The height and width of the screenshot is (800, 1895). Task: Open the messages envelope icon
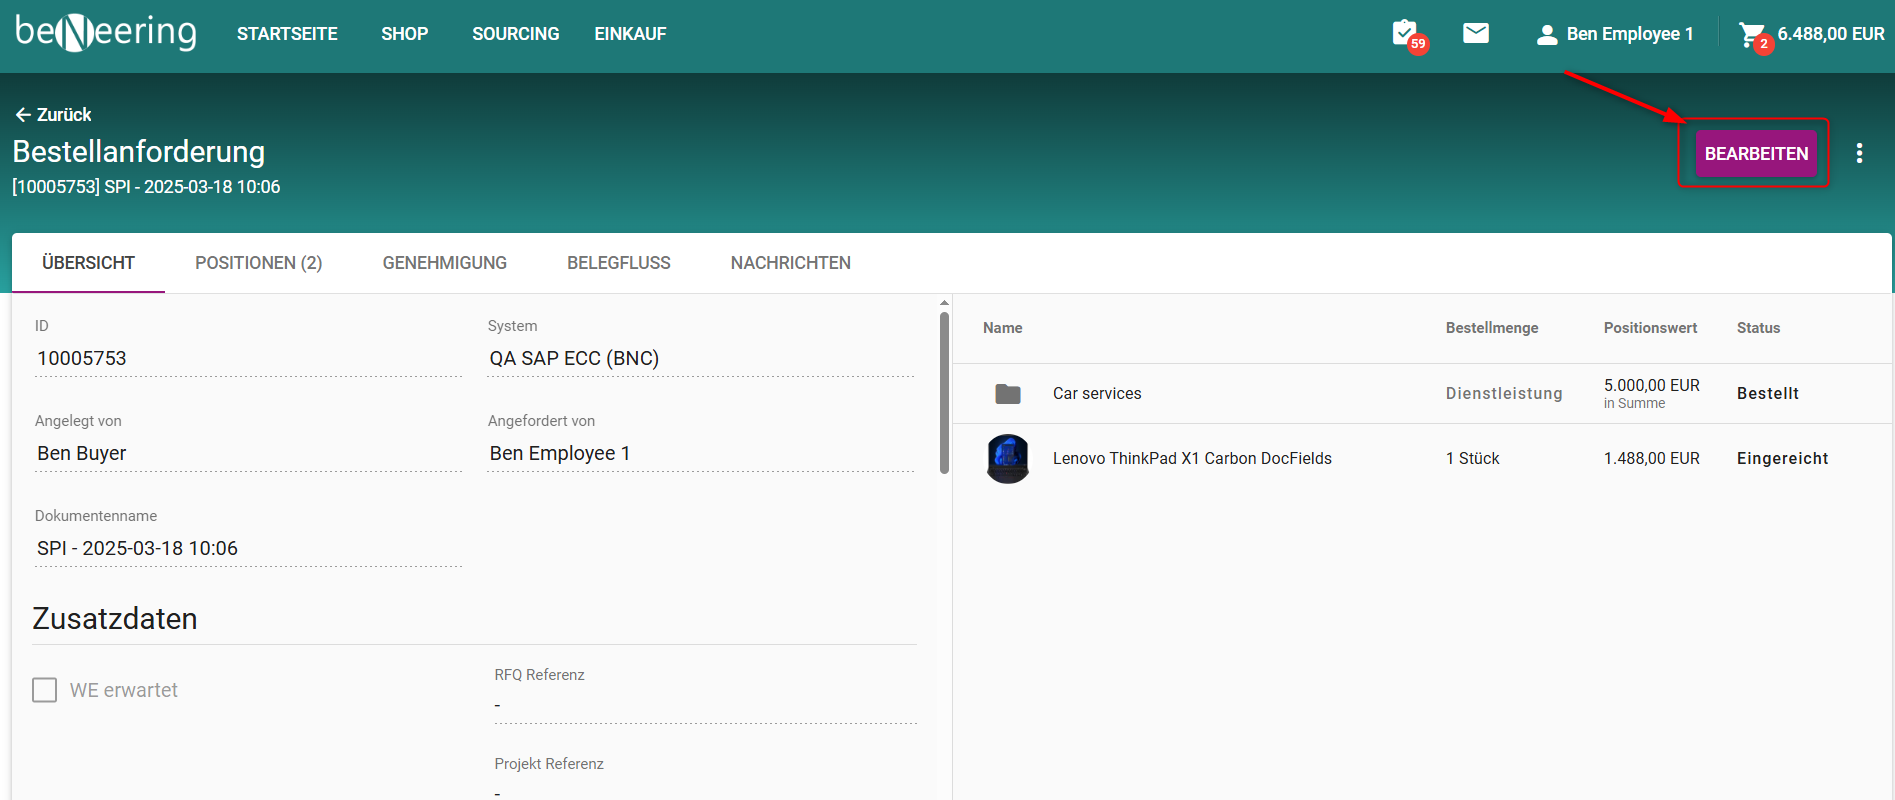[x=1476, y=33]
